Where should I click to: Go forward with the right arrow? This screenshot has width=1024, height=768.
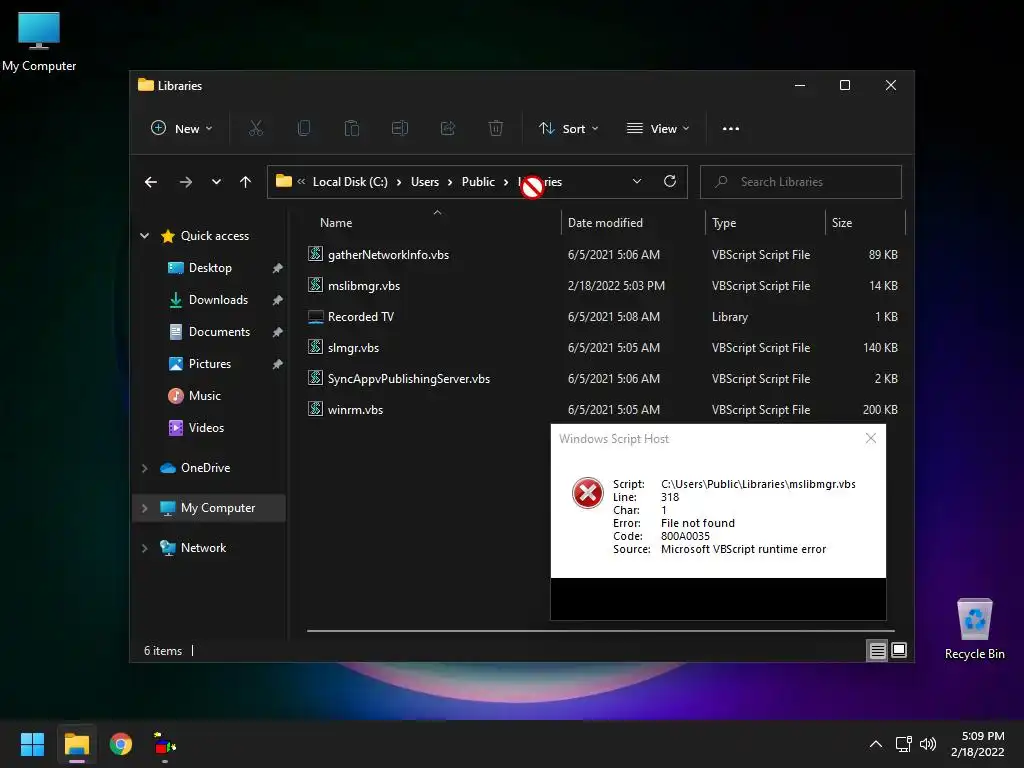[185, 182]
